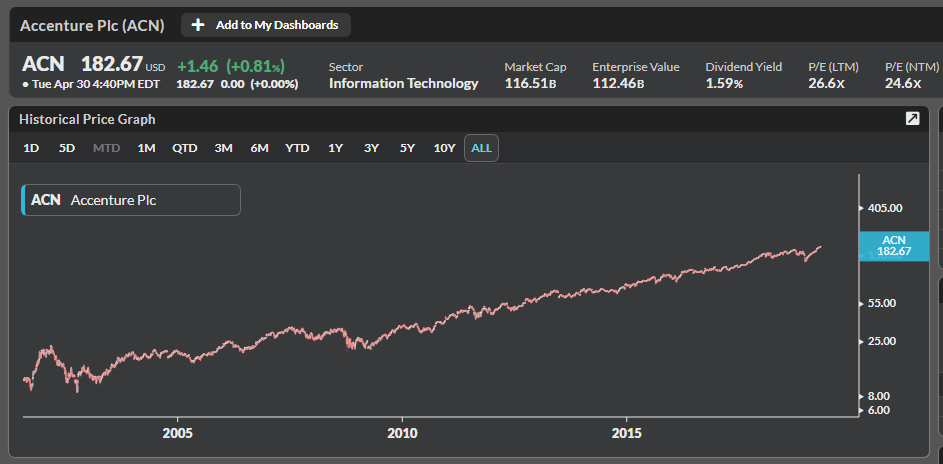Show year-to-date YTD range

[x=297, y=148]
